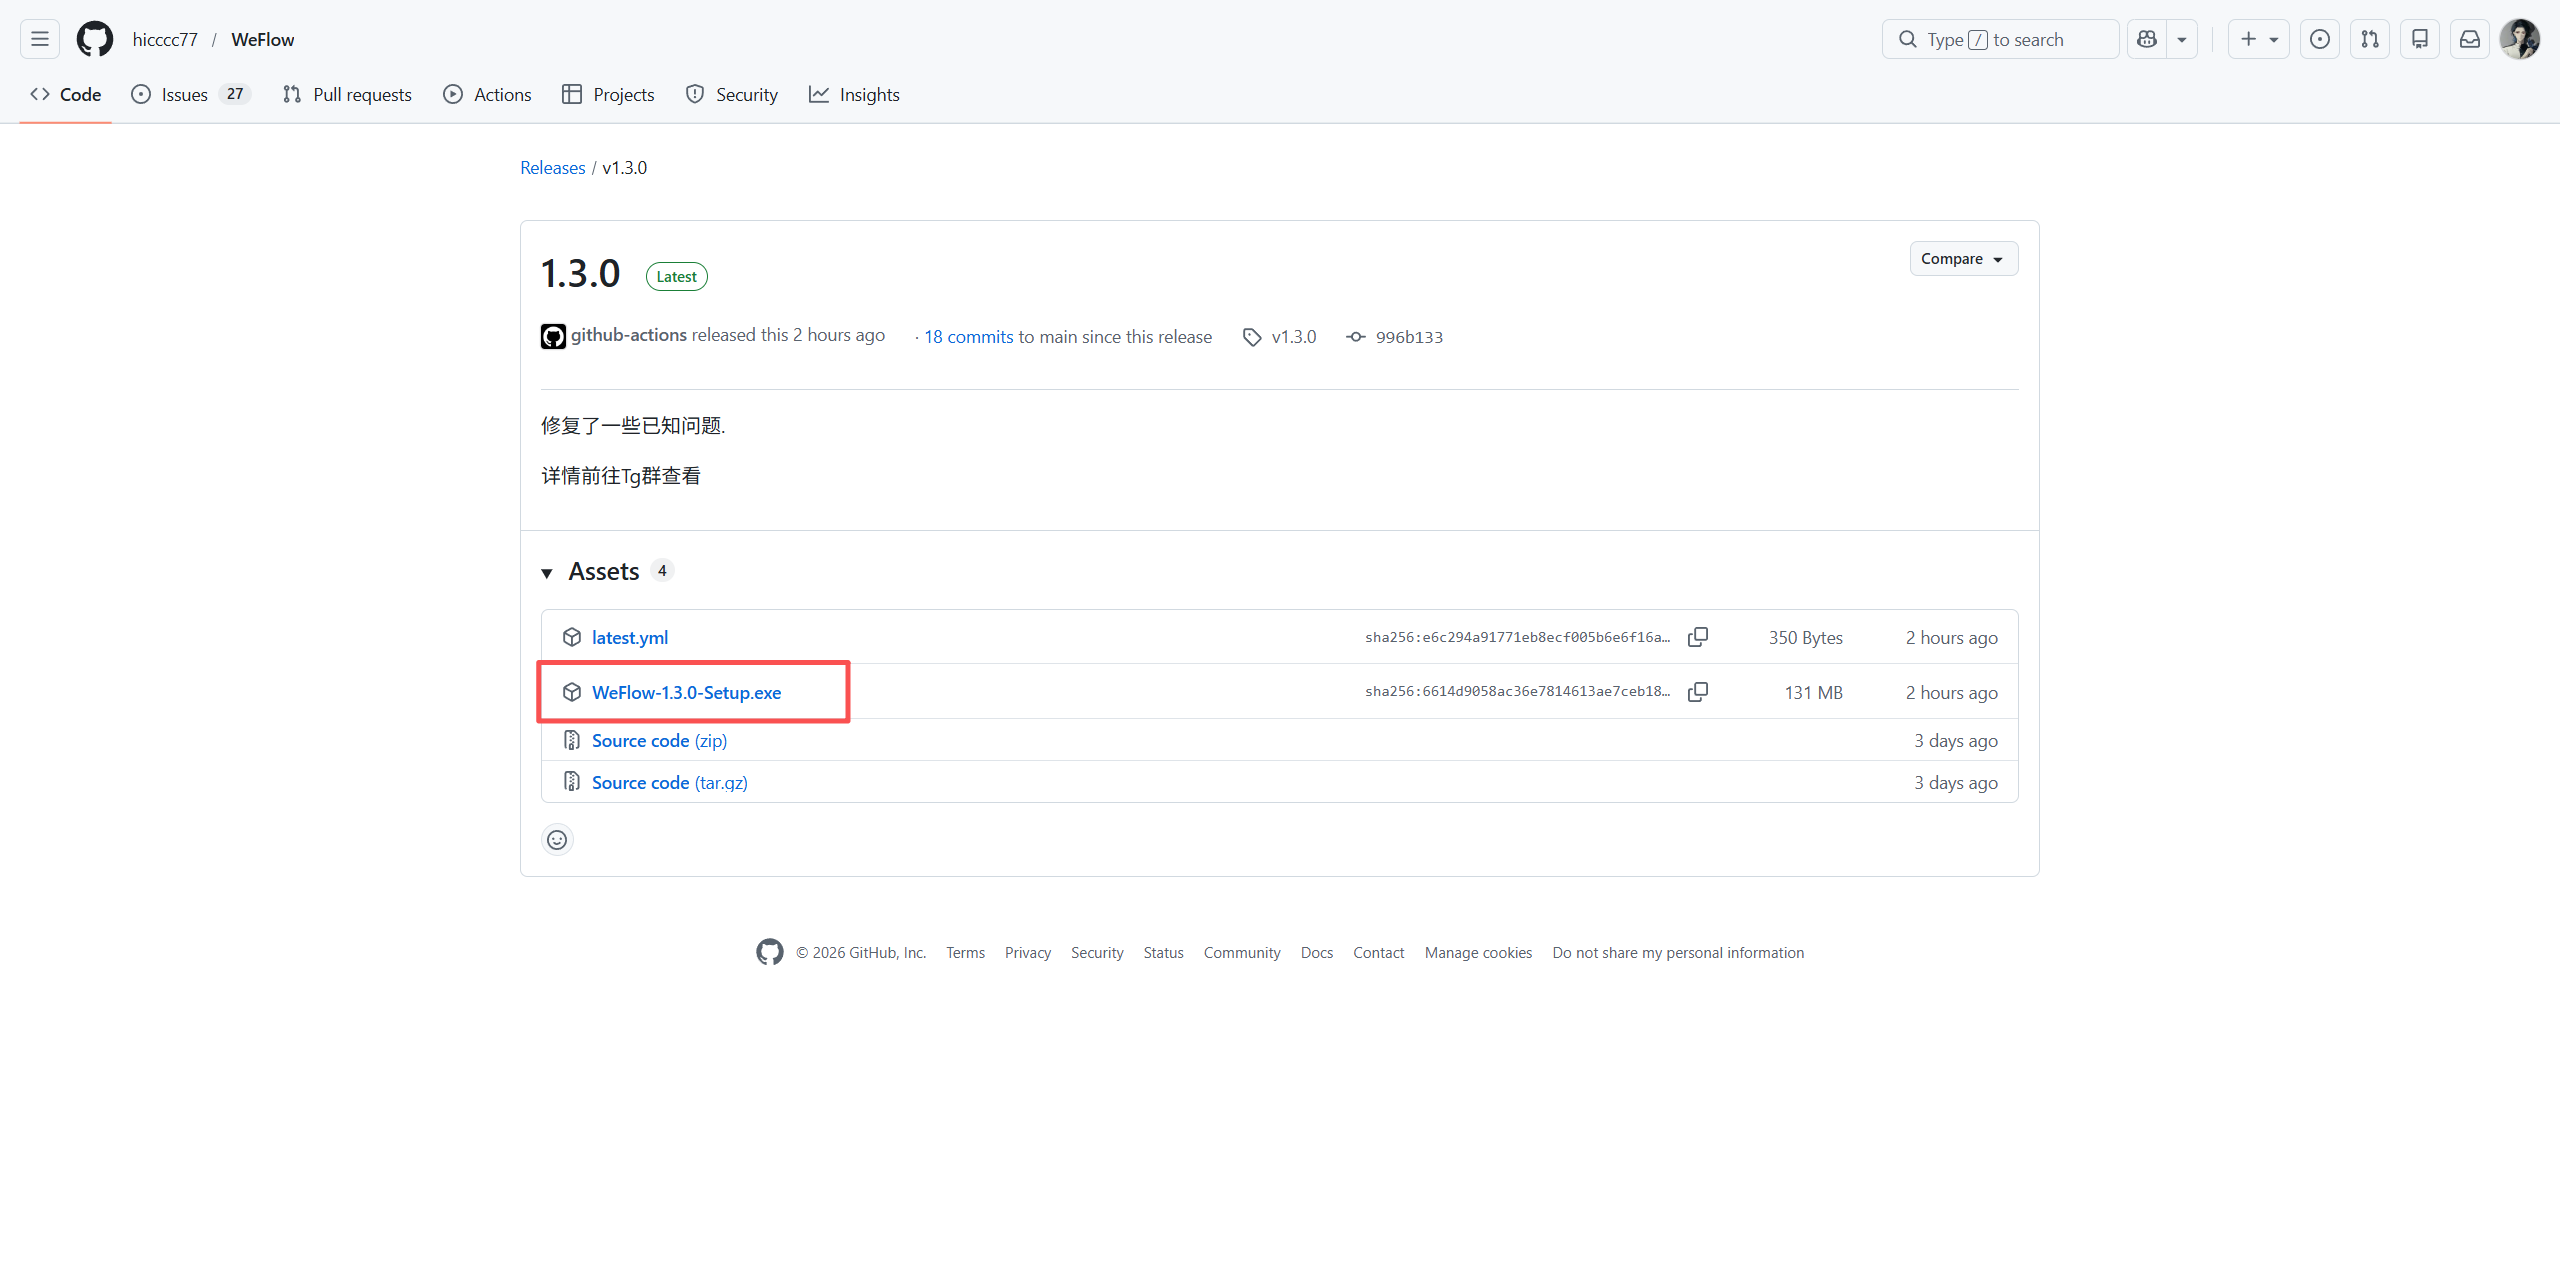2560x1265 pixels.
Task: Expand the create new plus dropdown
Action: 2259,39
